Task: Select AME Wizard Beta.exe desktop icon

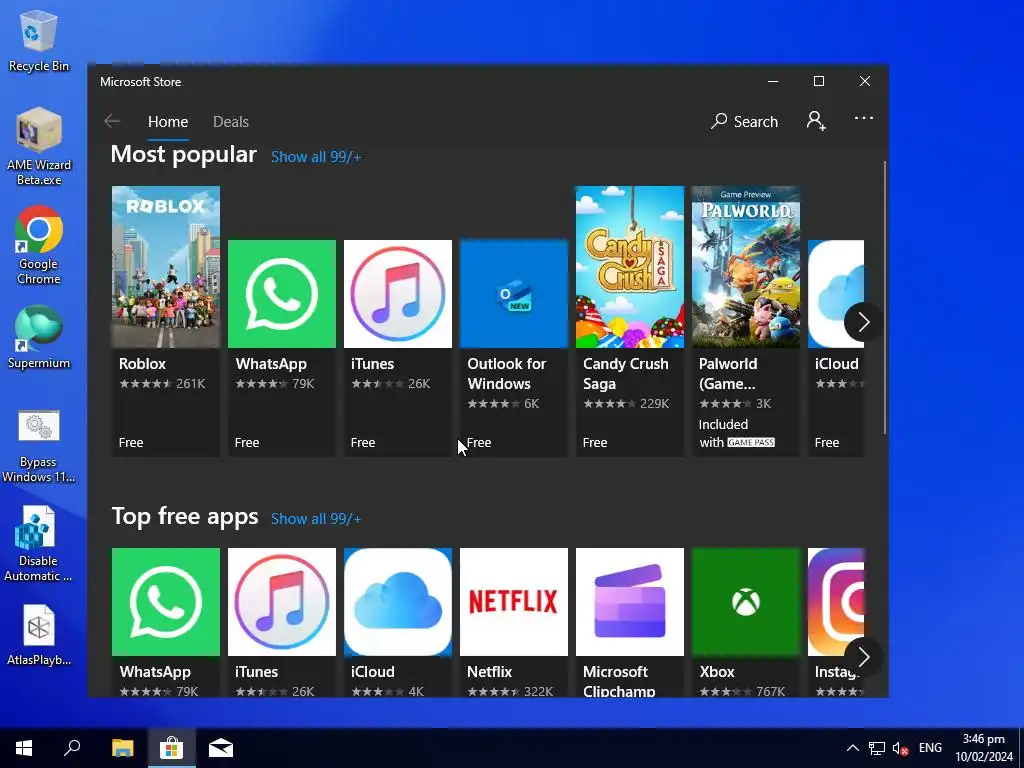Action: 39,146
